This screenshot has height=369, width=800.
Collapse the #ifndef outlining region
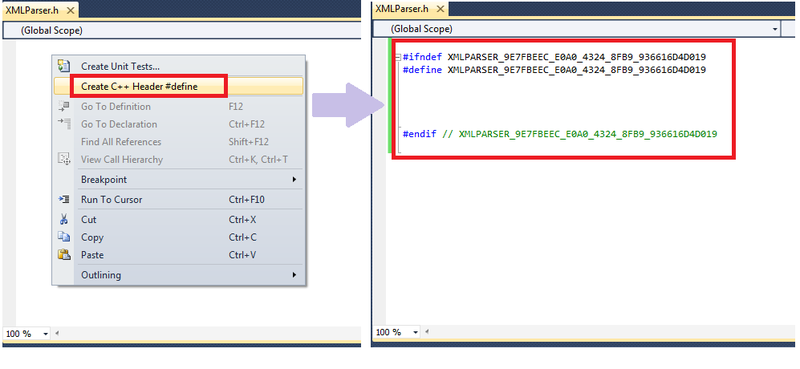pyautogui.click(x=398, y=57)
